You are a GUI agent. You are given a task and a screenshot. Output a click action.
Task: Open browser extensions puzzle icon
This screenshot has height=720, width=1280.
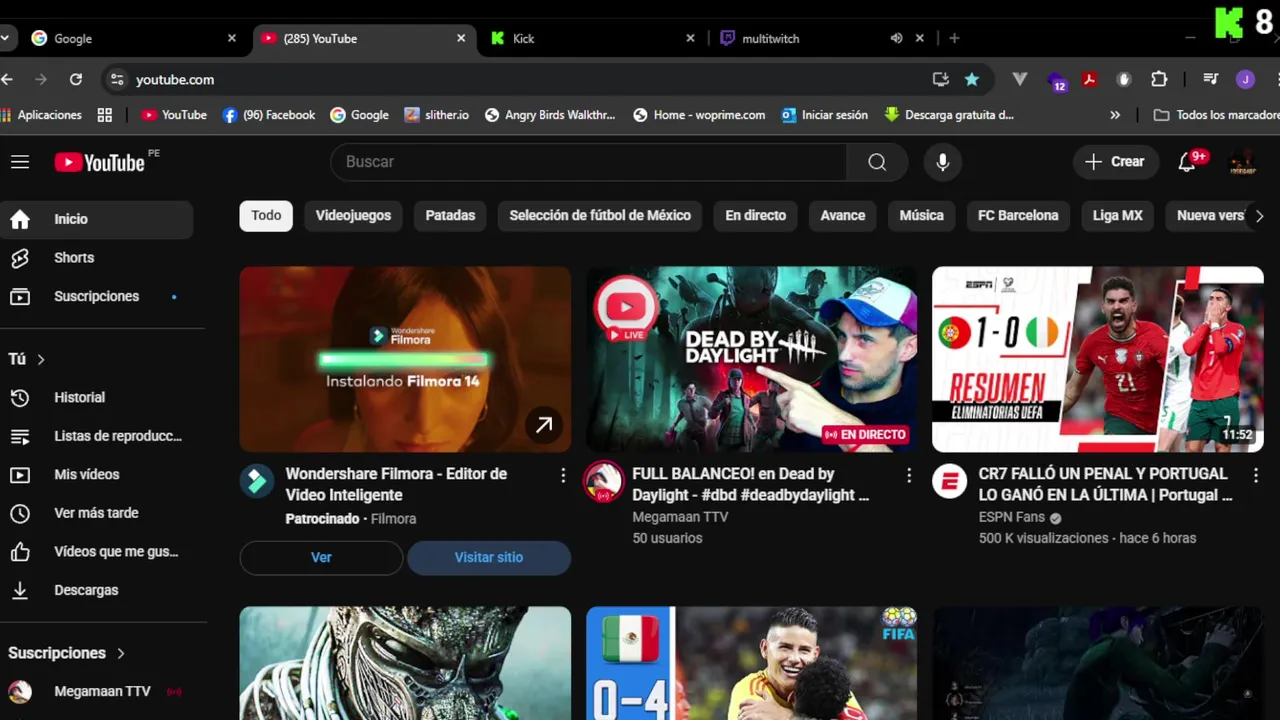tap(1159, 79)
